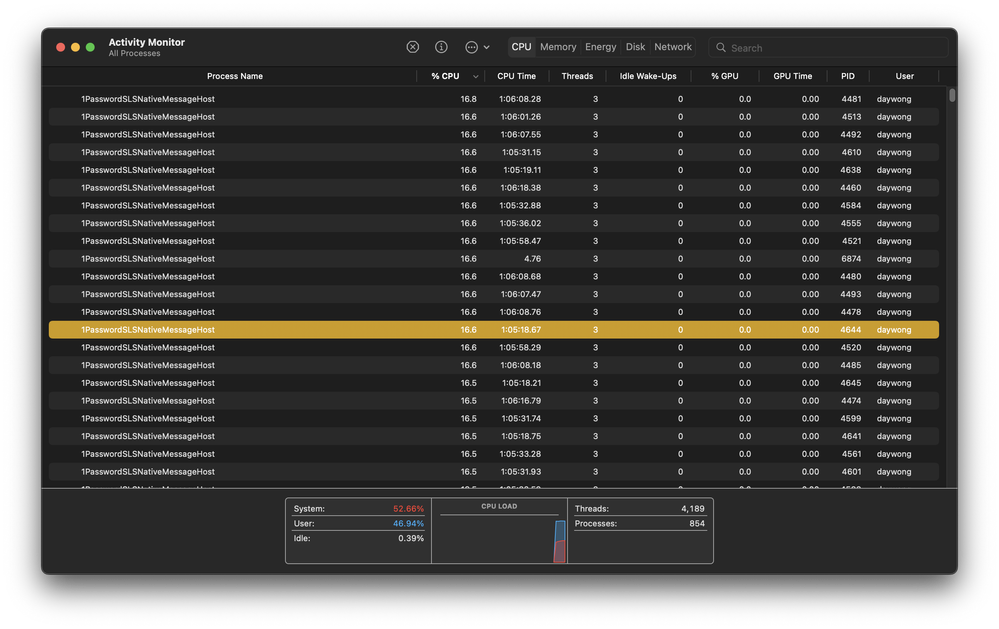The width and height of the screenshot is (999, 629).
Task: Sort processes by PID column header
Action: pyautogui.click(x=847, y=76)
